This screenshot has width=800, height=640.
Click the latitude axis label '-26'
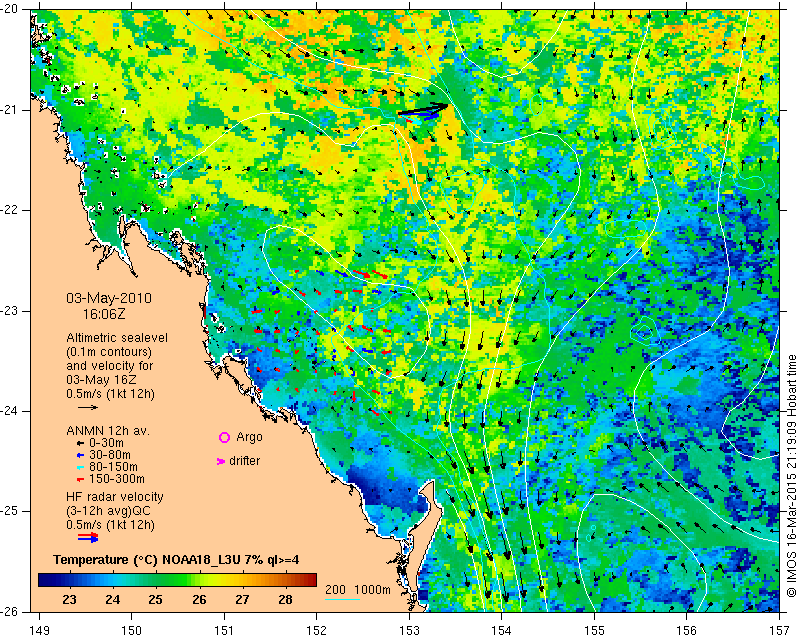(x=10, y=612)
